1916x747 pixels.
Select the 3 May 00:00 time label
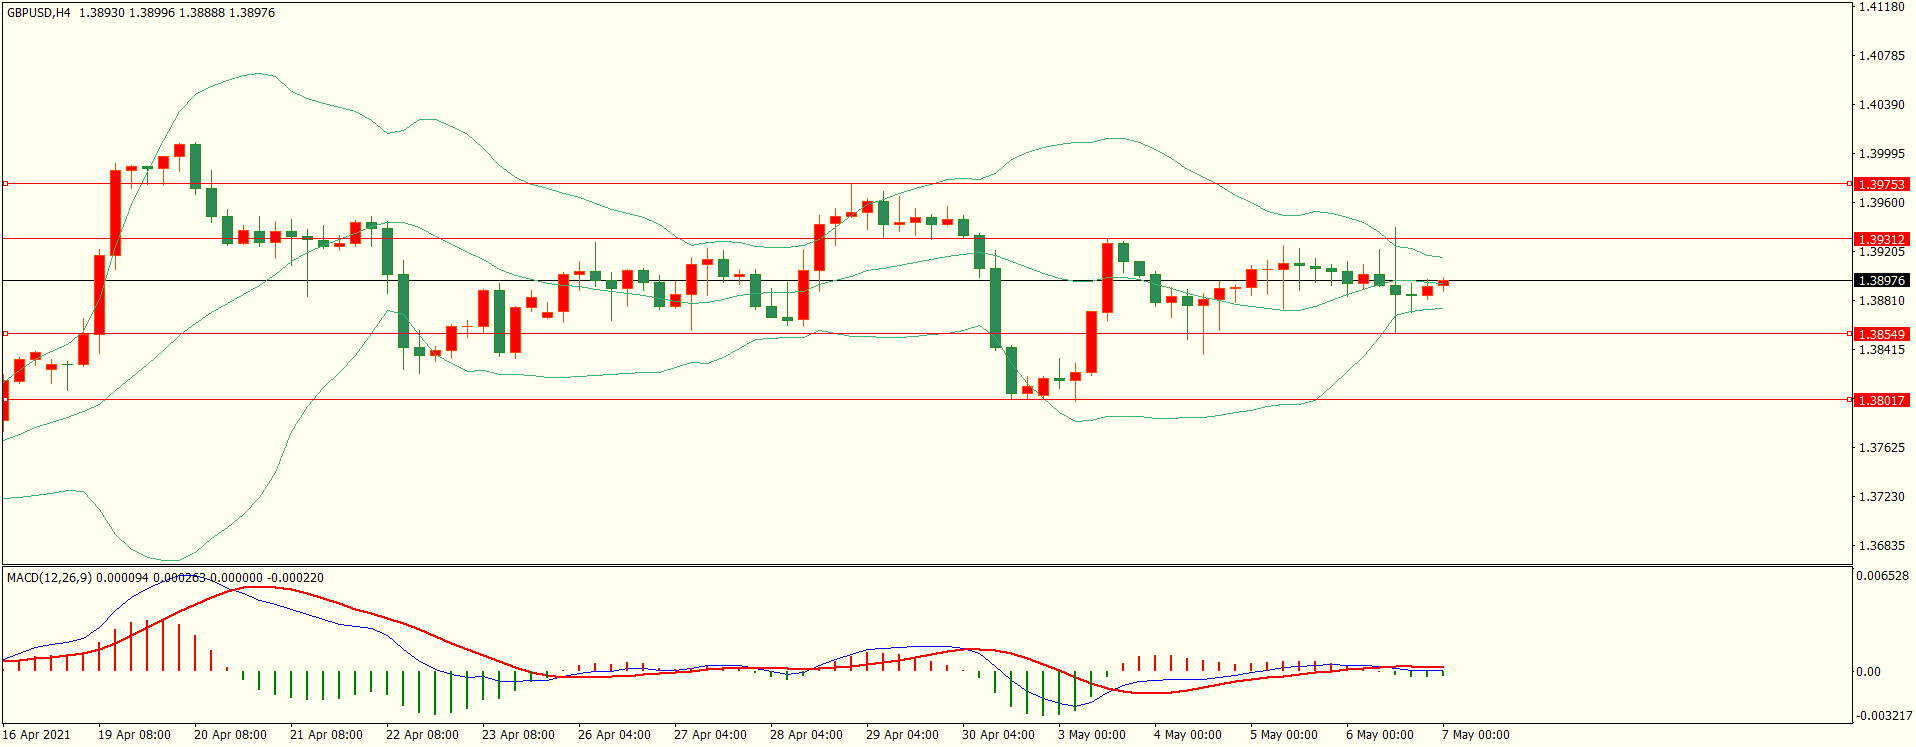[x=1091, y=735]
